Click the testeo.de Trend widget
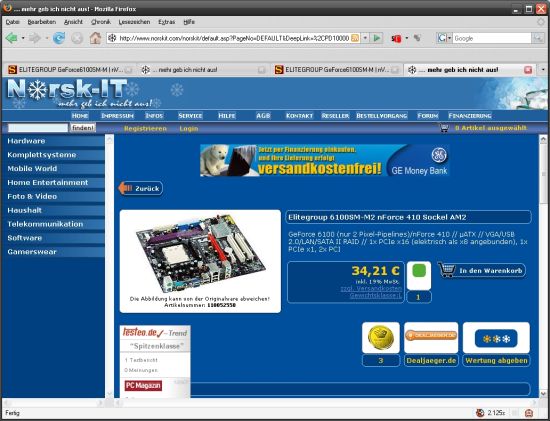The height and width of the screenshot is (421, 550). tap(155, 361)
